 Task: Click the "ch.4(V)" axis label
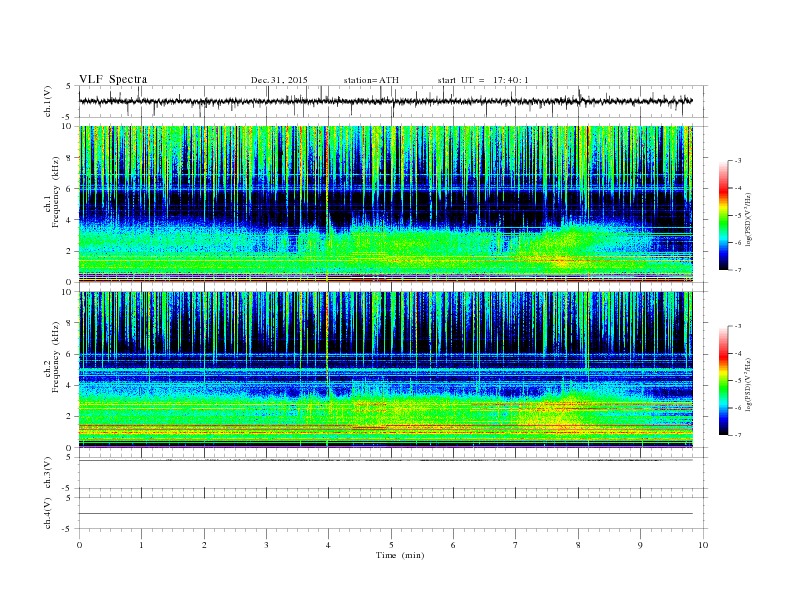[47, 514]
